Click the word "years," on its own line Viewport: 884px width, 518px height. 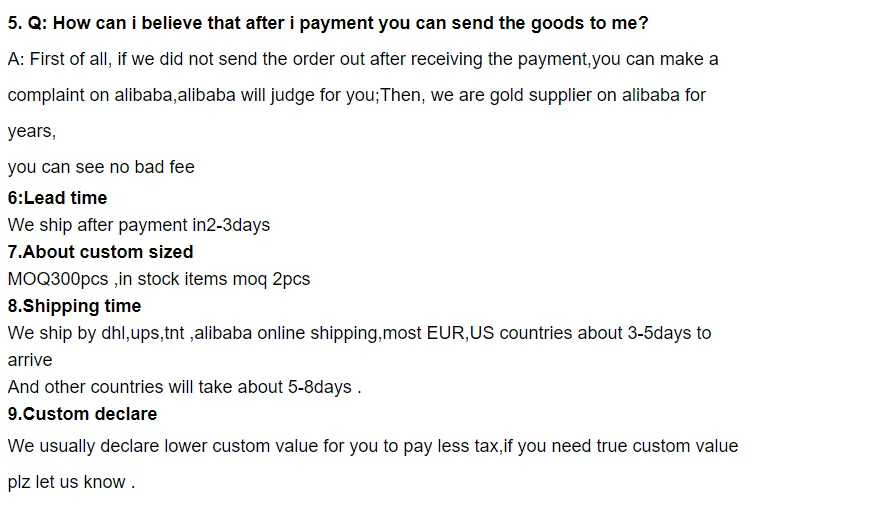coord(32,131)
